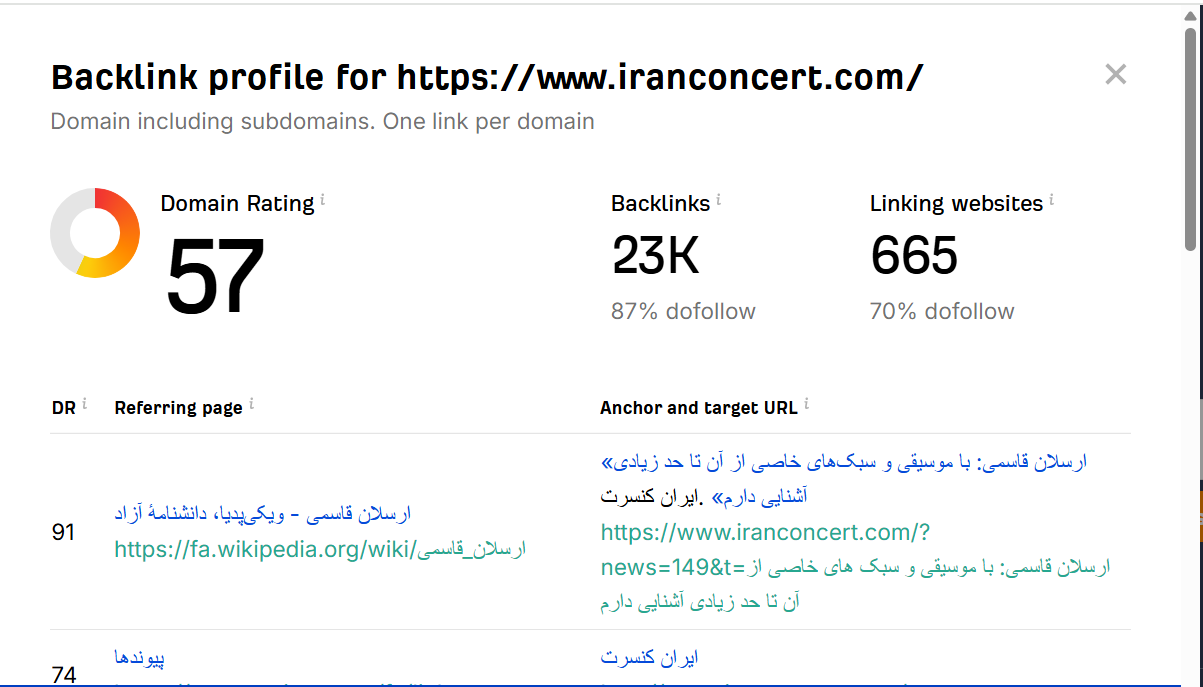Viewport: 1203px width, 687px height.
Task: Click the Anchor and target URL column header
Action: (x=698, y=407)
